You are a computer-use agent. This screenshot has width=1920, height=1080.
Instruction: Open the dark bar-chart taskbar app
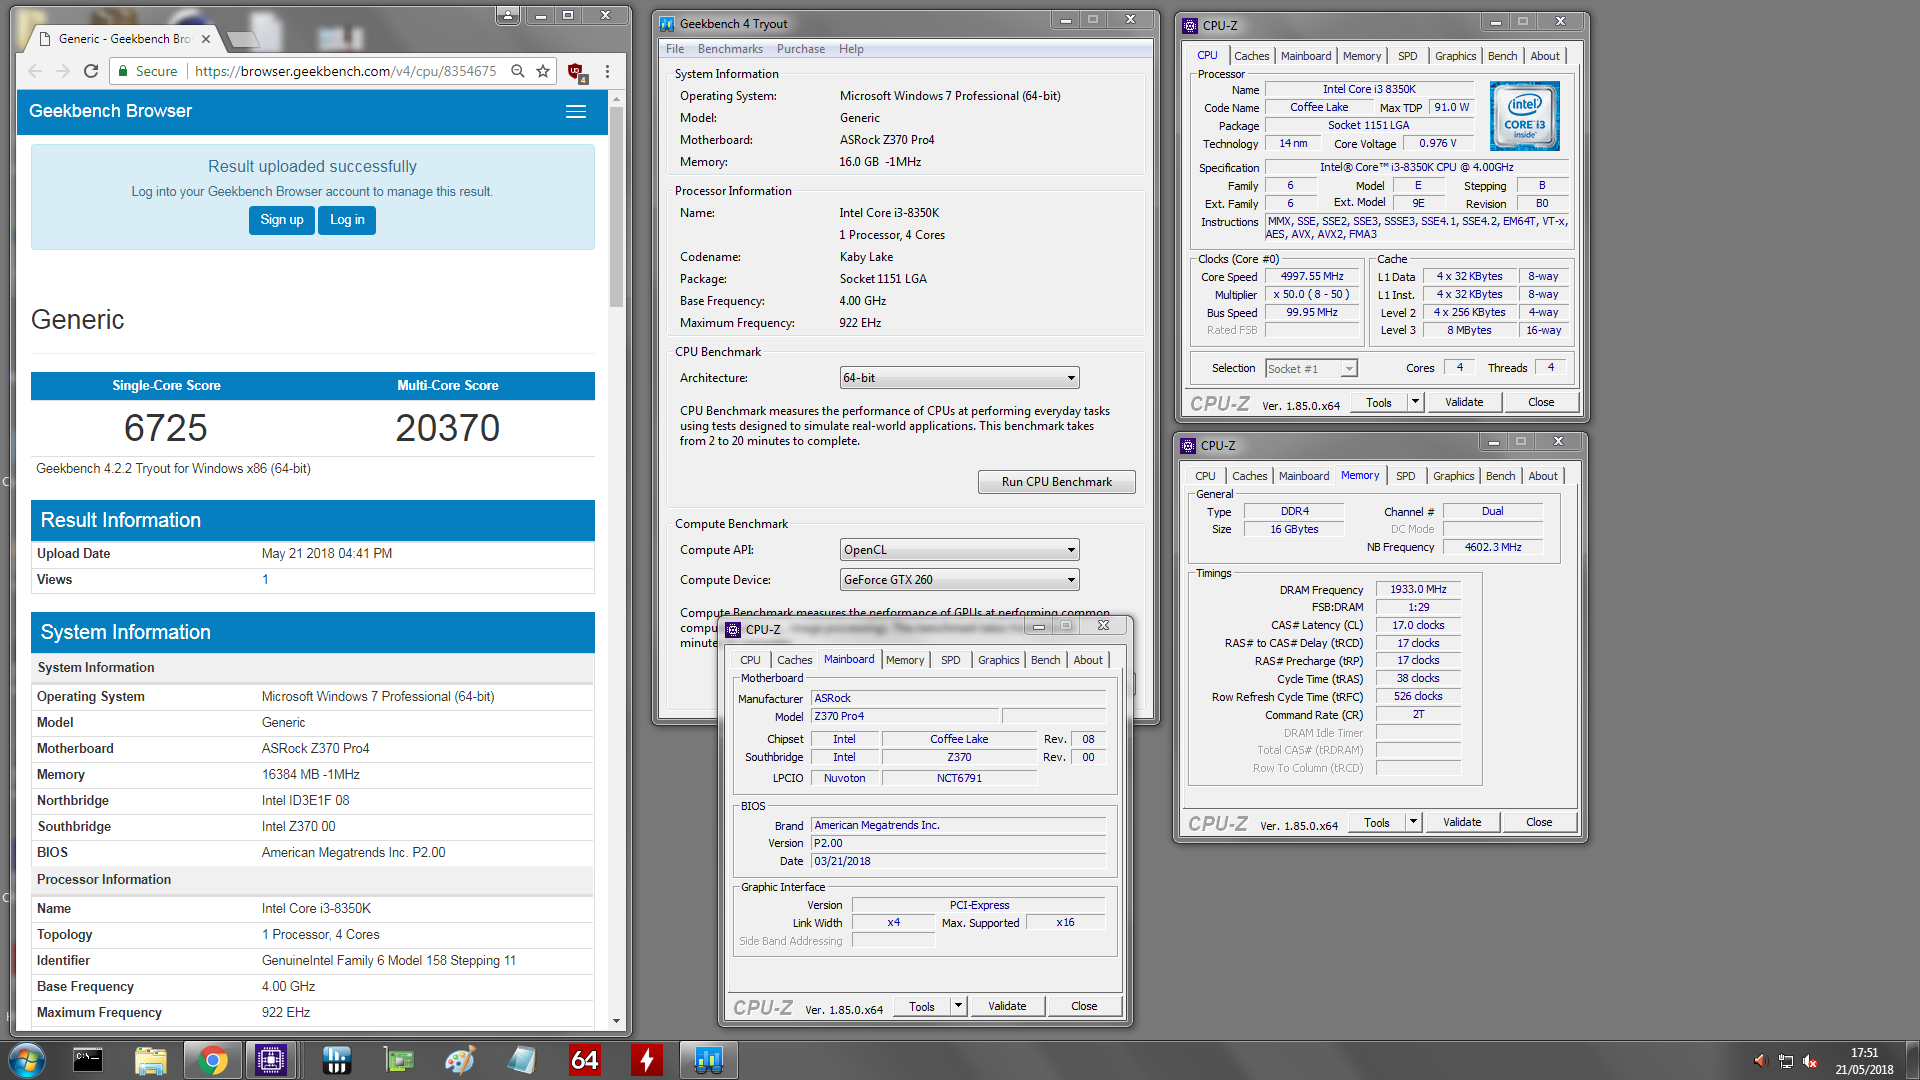[336, 1060]
